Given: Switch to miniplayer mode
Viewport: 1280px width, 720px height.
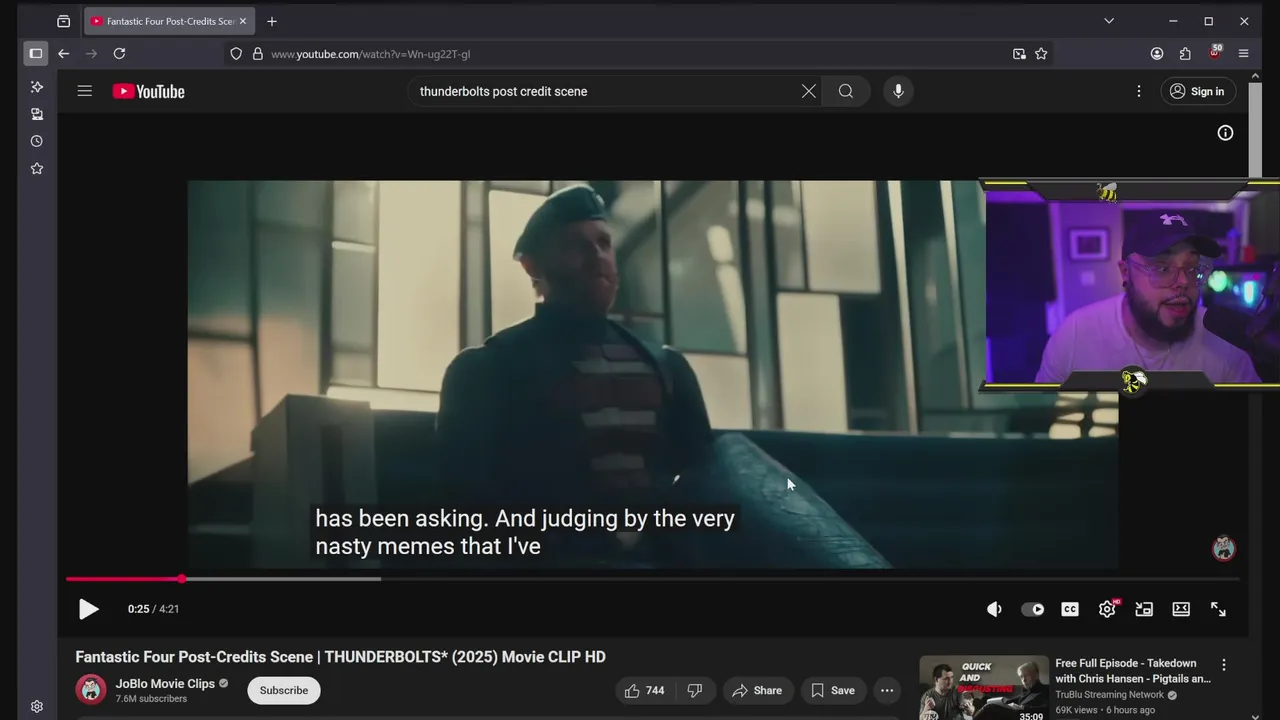Looking at the screenshot, I should [x=1144, y=609].
